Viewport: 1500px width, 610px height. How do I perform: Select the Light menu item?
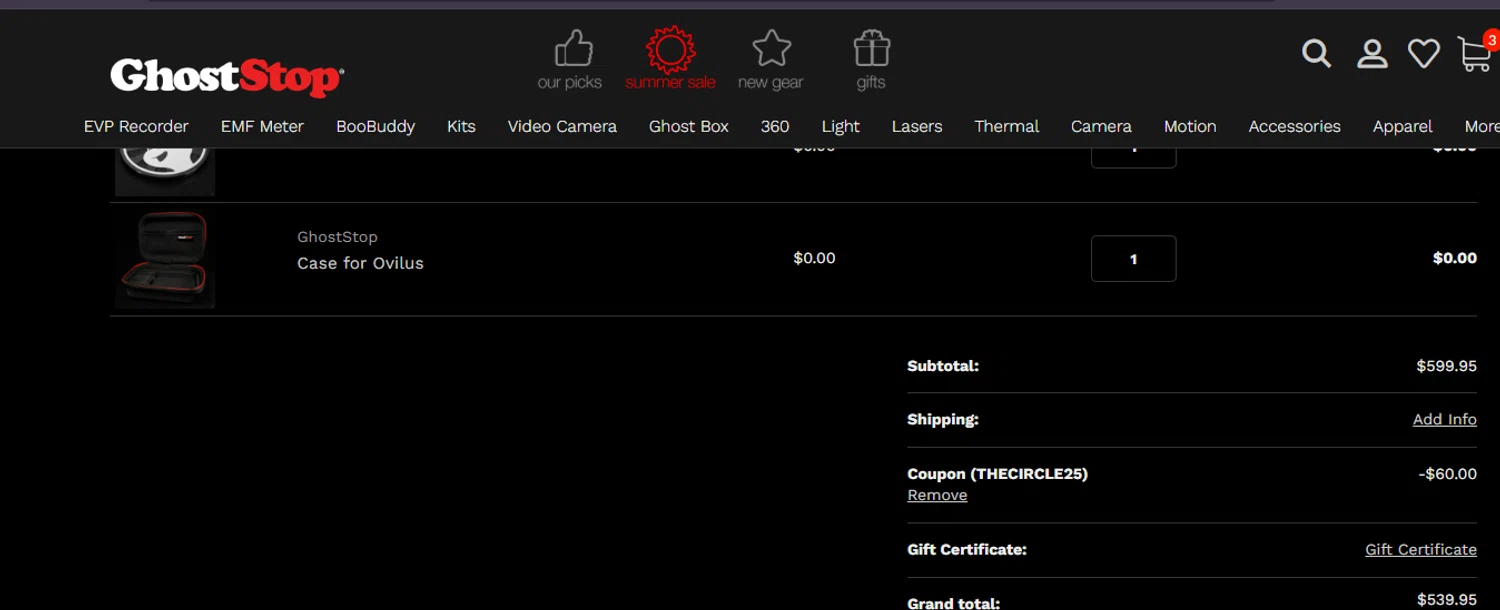click(841, 126)
